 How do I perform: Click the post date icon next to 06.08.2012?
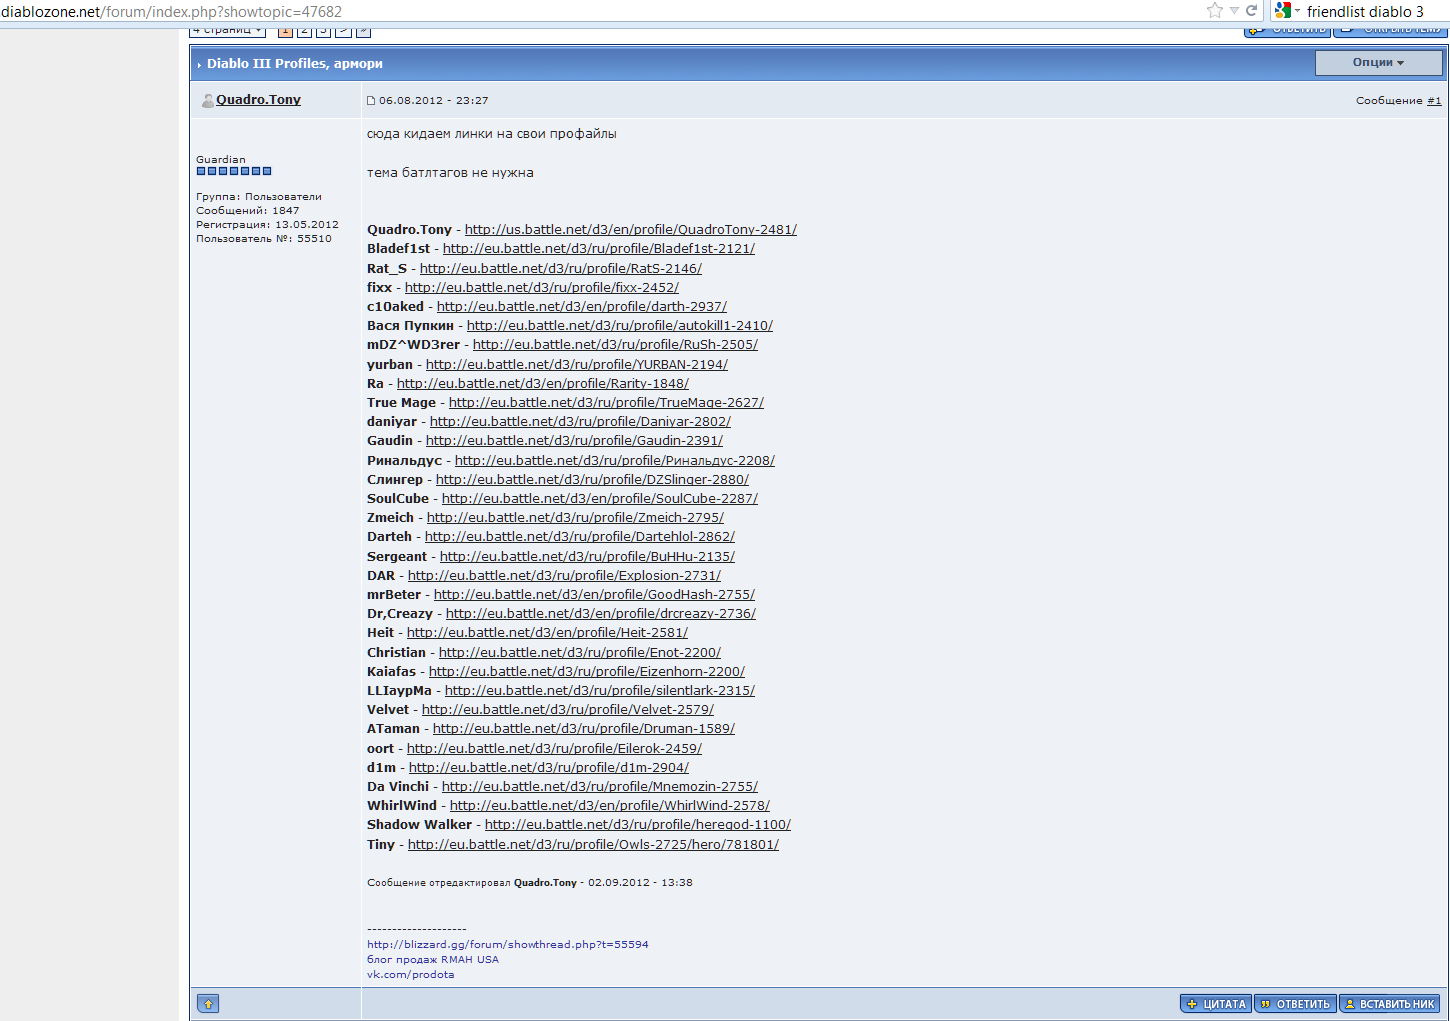[371, 99]
